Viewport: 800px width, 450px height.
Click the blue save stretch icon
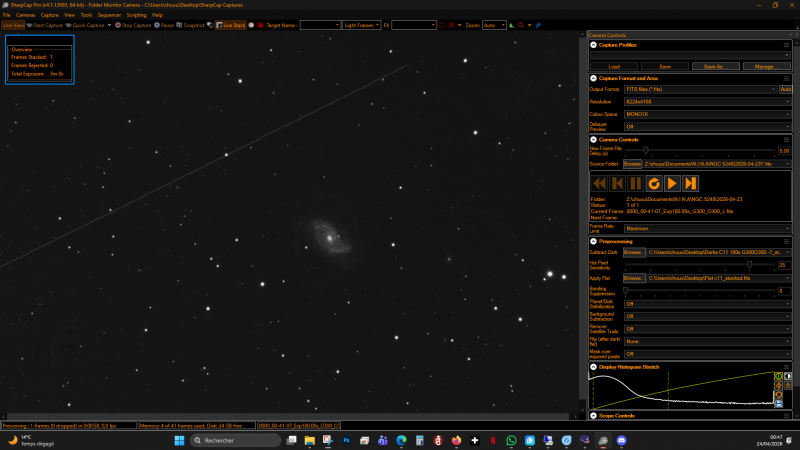[x=779, y=404]
